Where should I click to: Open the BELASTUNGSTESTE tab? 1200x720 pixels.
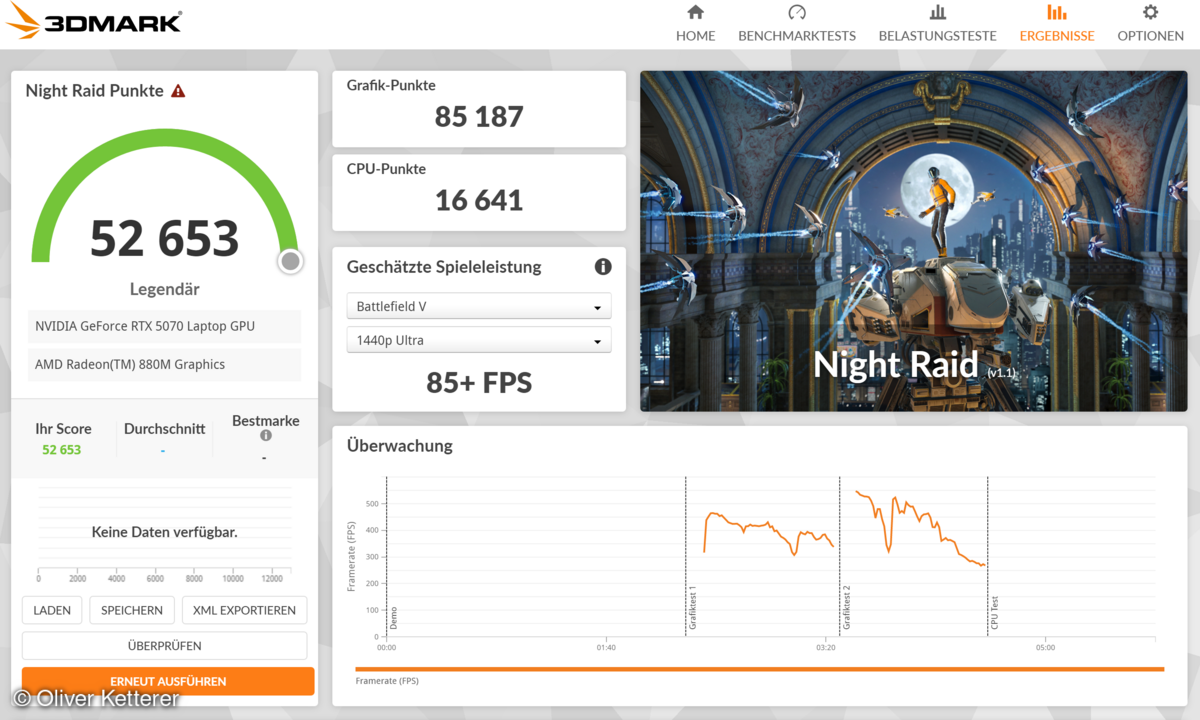937,36
